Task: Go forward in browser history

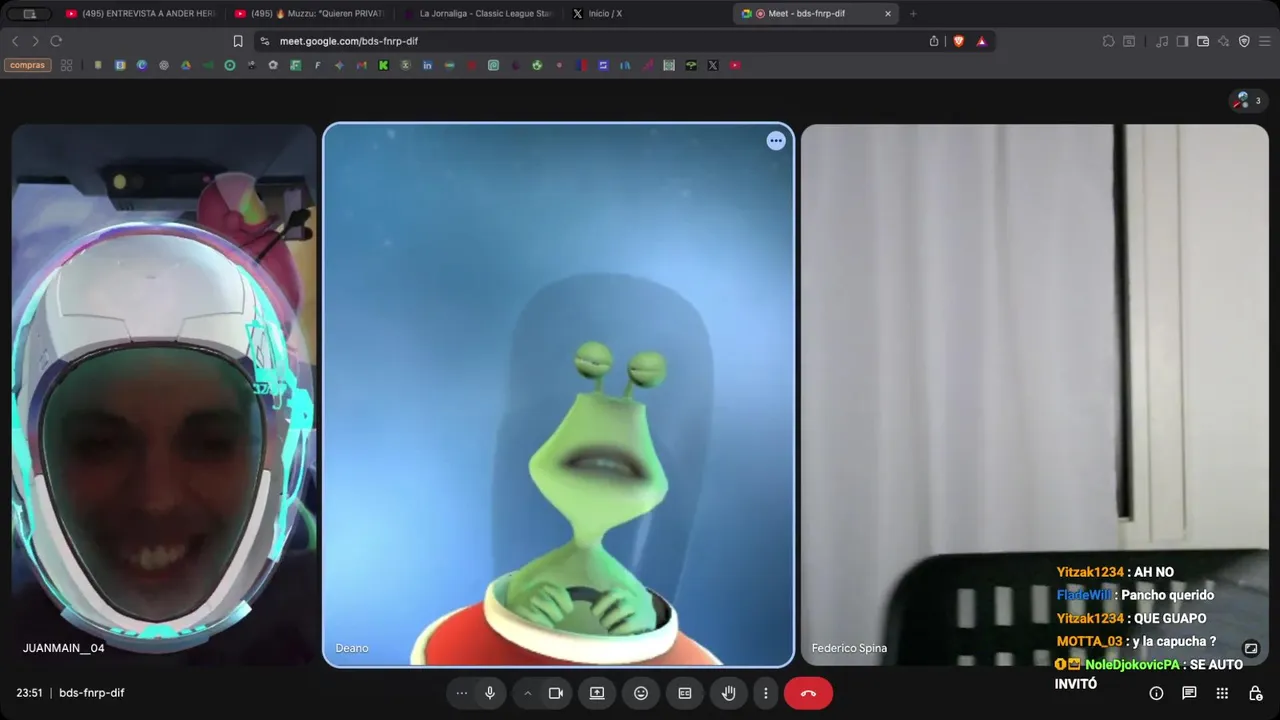Action: [x=35, y=41]
